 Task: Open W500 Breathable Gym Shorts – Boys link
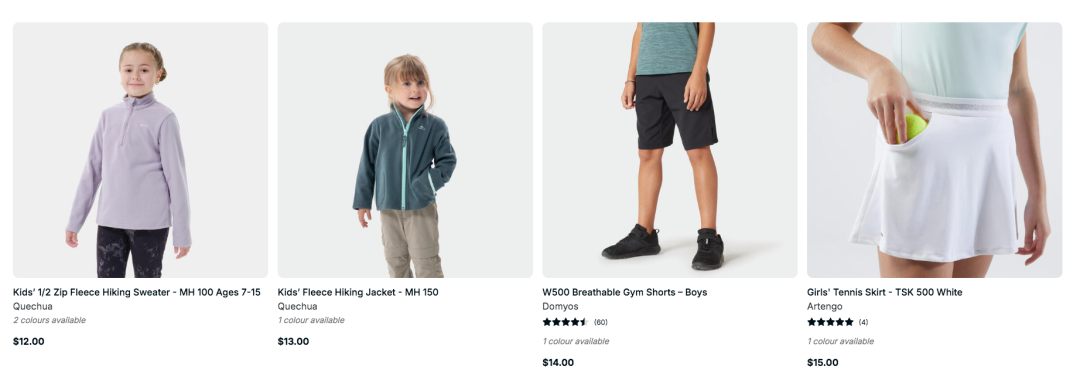coord(625,293)
